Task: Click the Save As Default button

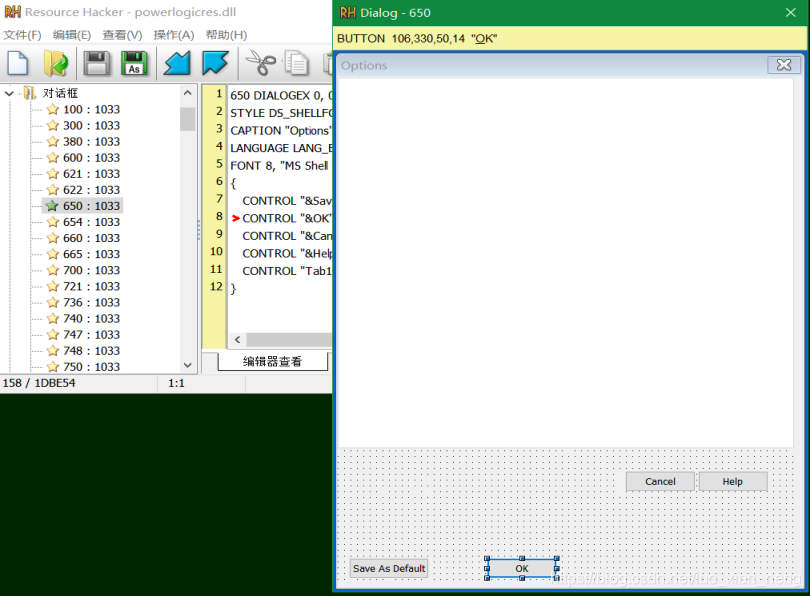Action: pos(389,568)
